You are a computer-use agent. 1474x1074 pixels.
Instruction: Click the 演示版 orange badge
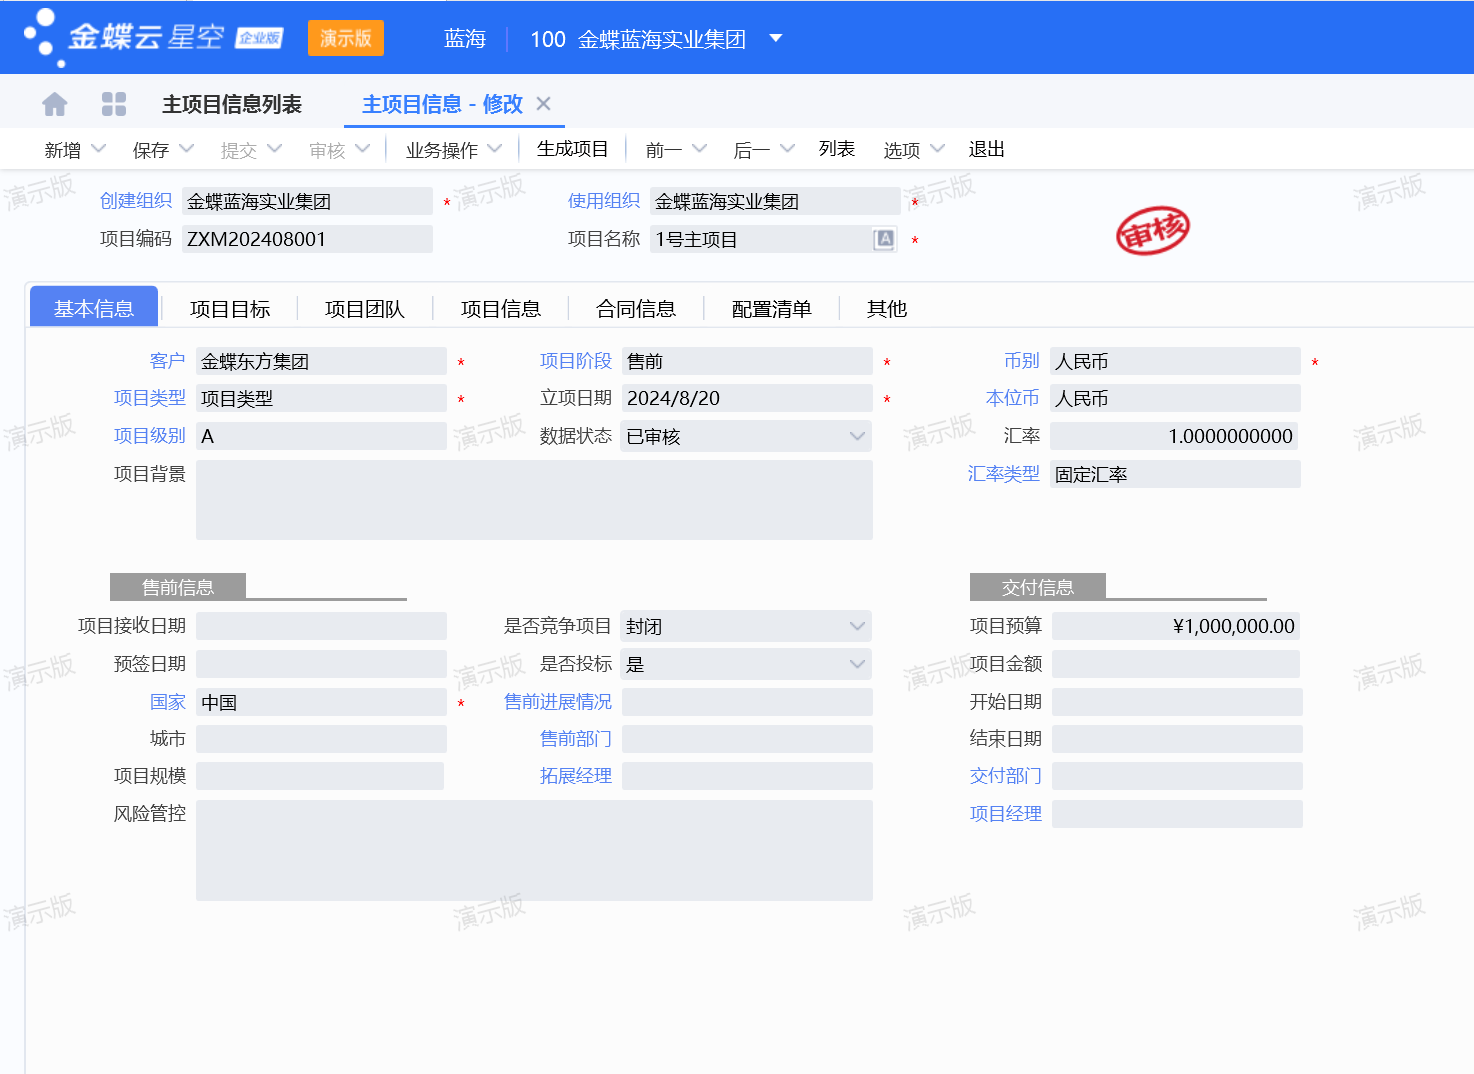click(x=346, y=38)
